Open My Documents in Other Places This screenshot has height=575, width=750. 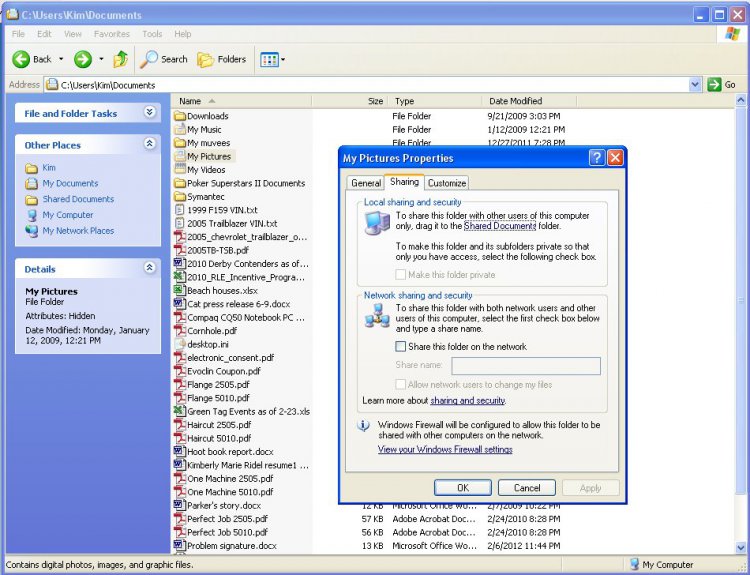70,183
